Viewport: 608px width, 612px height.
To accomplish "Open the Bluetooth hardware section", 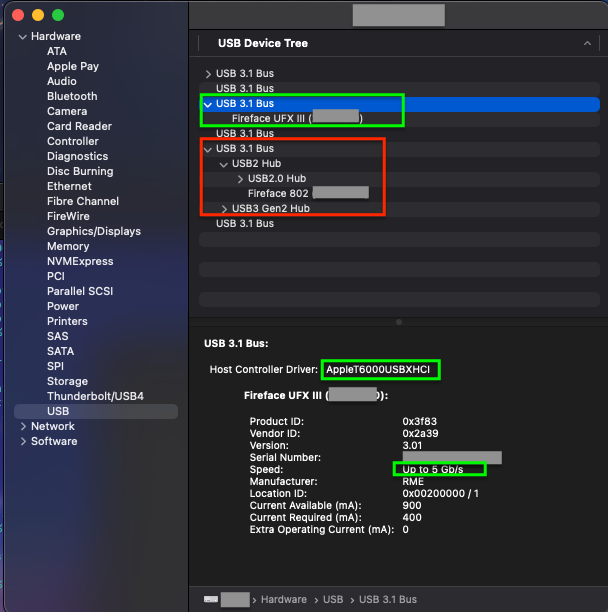I will [x=72, y=96].
